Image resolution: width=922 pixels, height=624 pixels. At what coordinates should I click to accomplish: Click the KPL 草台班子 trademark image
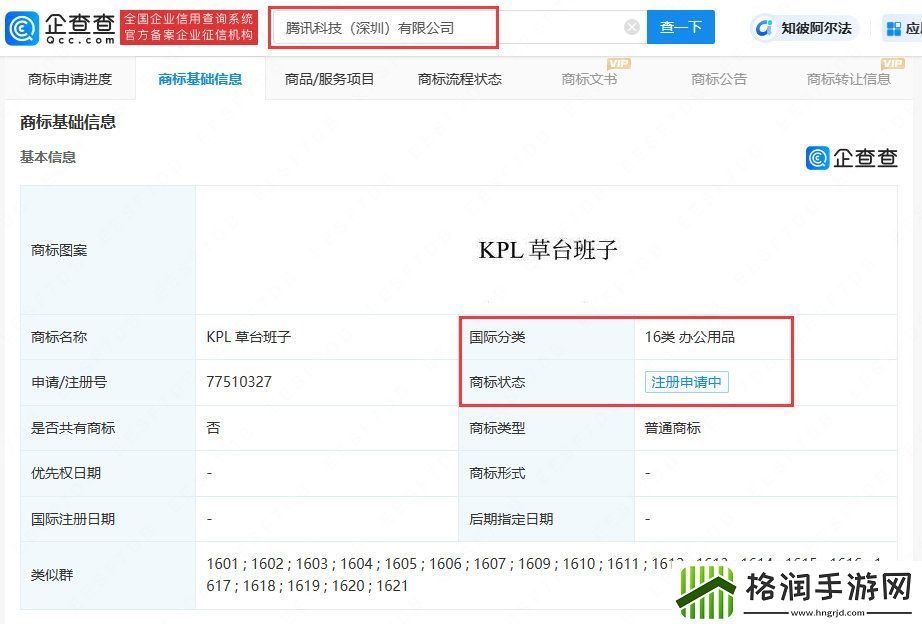coord(547,250)
